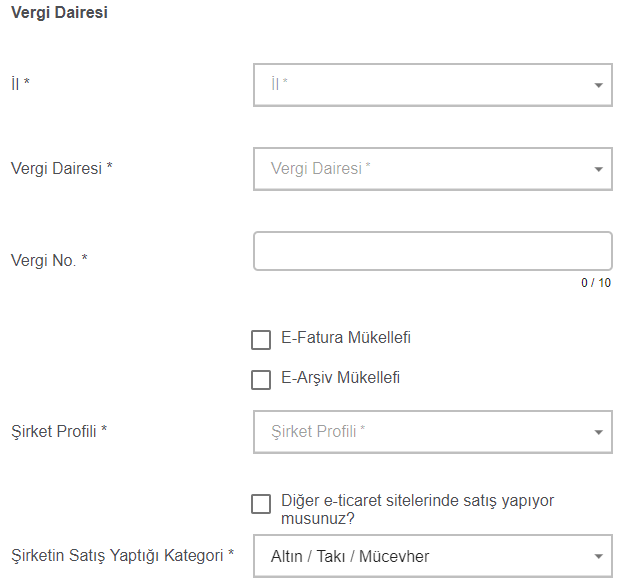Focus the Vergi No. text input
The height and width of the screenshot is (588, 629).
coord(432,252)
